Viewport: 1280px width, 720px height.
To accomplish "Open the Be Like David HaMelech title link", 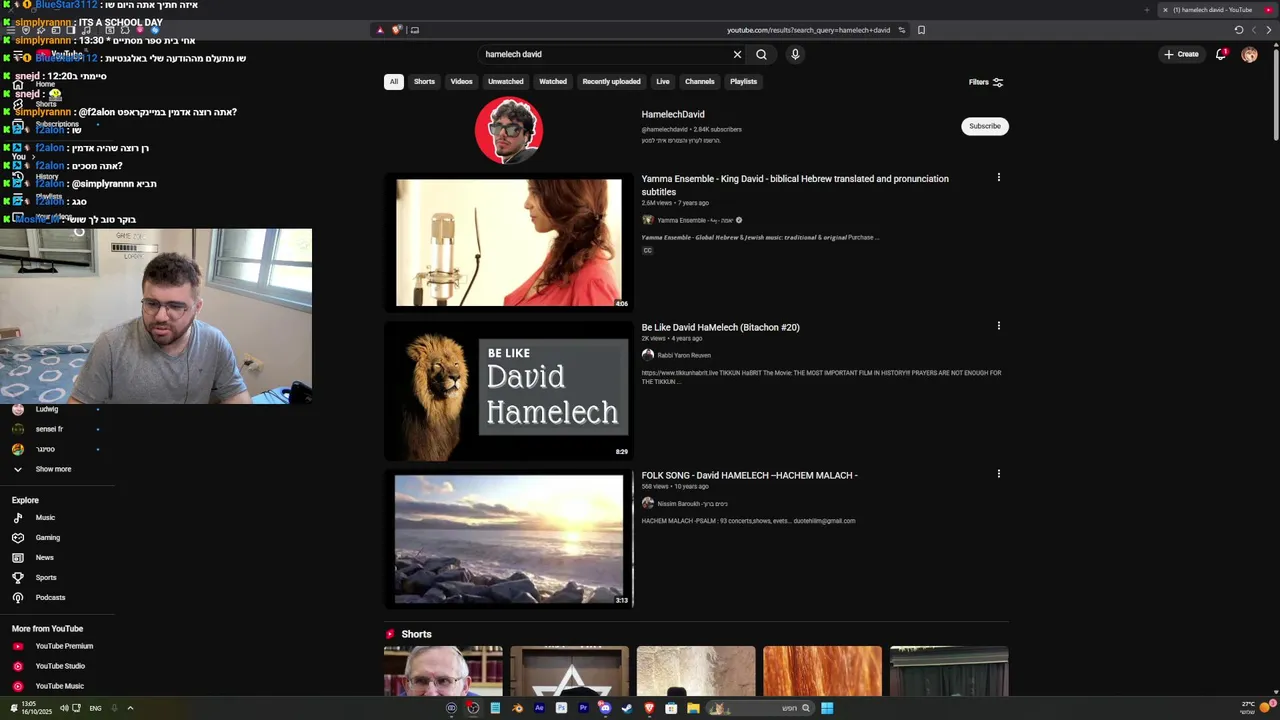I will click(x=721, y=327).
